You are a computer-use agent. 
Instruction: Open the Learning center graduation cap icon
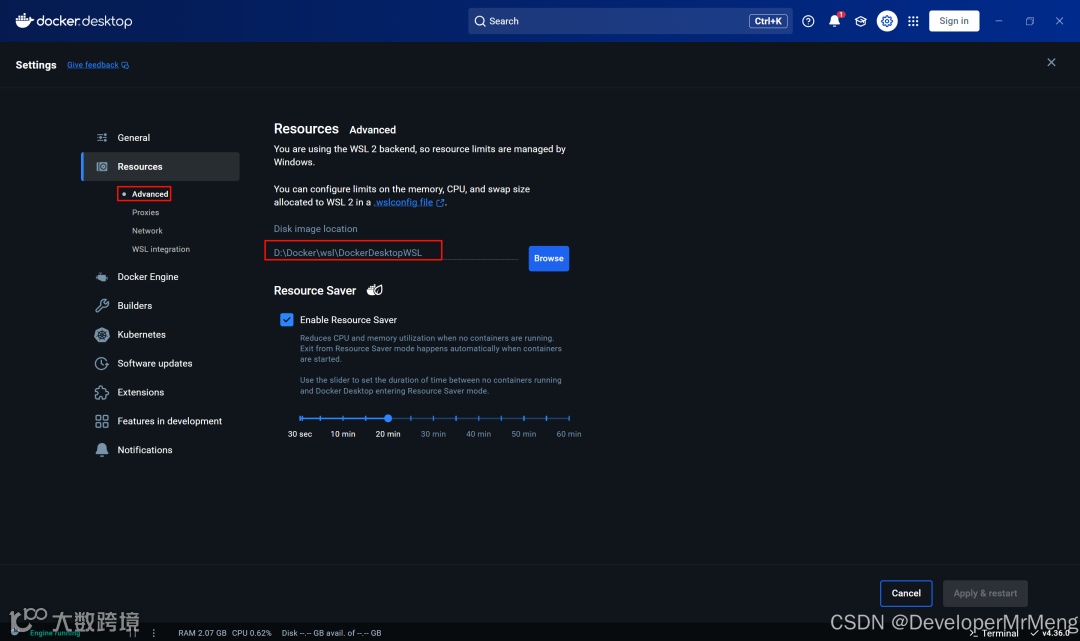(860, 21)
